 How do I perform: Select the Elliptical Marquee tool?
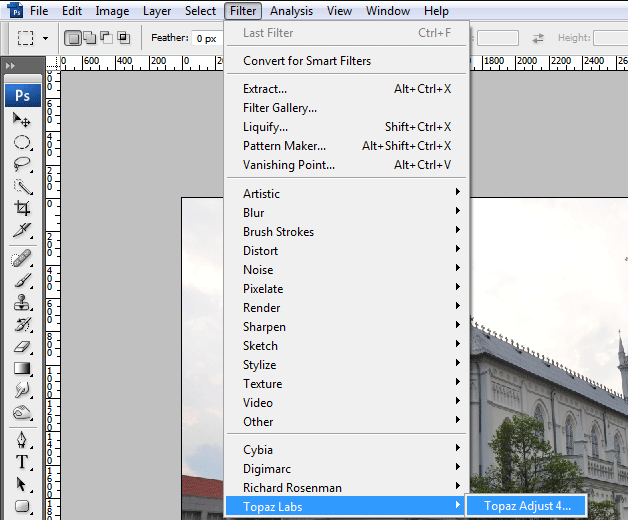(22, 142)
